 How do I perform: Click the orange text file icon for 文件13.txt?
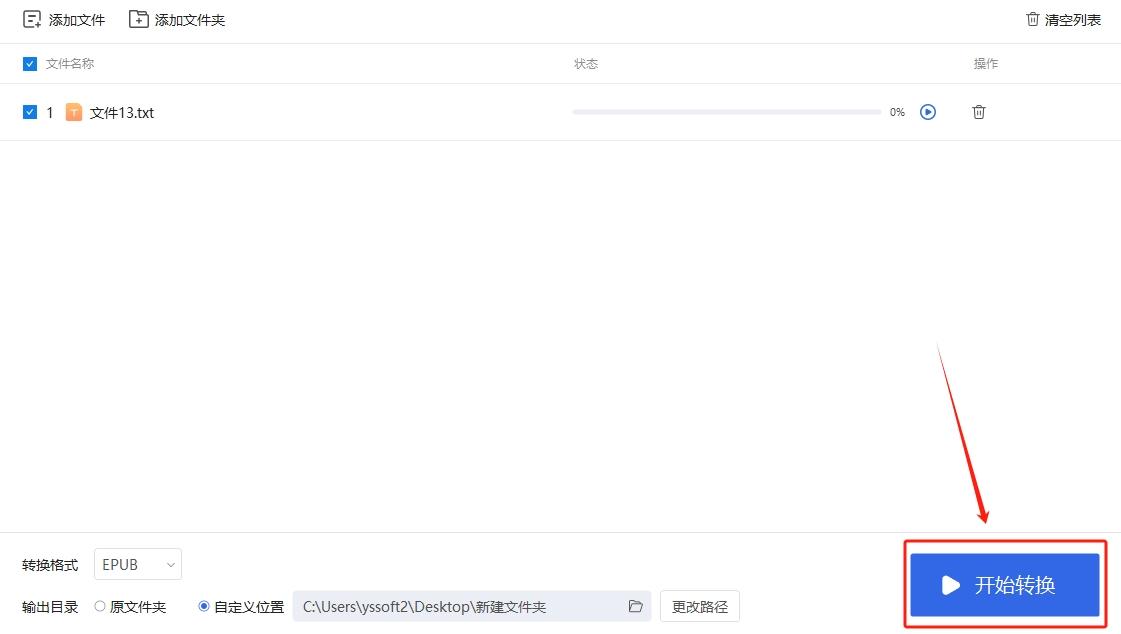click(74, 112)
